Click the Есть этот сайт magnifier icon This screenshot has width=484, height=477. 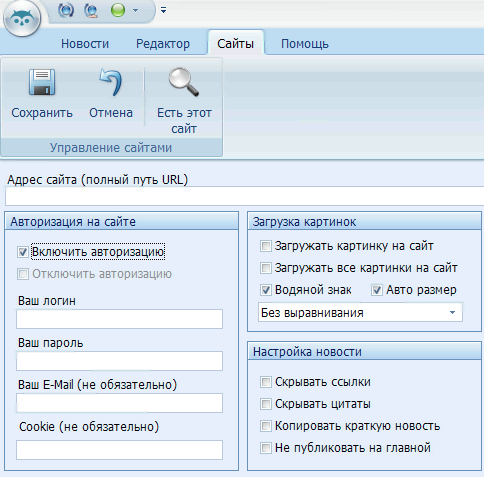coord(184,82)
